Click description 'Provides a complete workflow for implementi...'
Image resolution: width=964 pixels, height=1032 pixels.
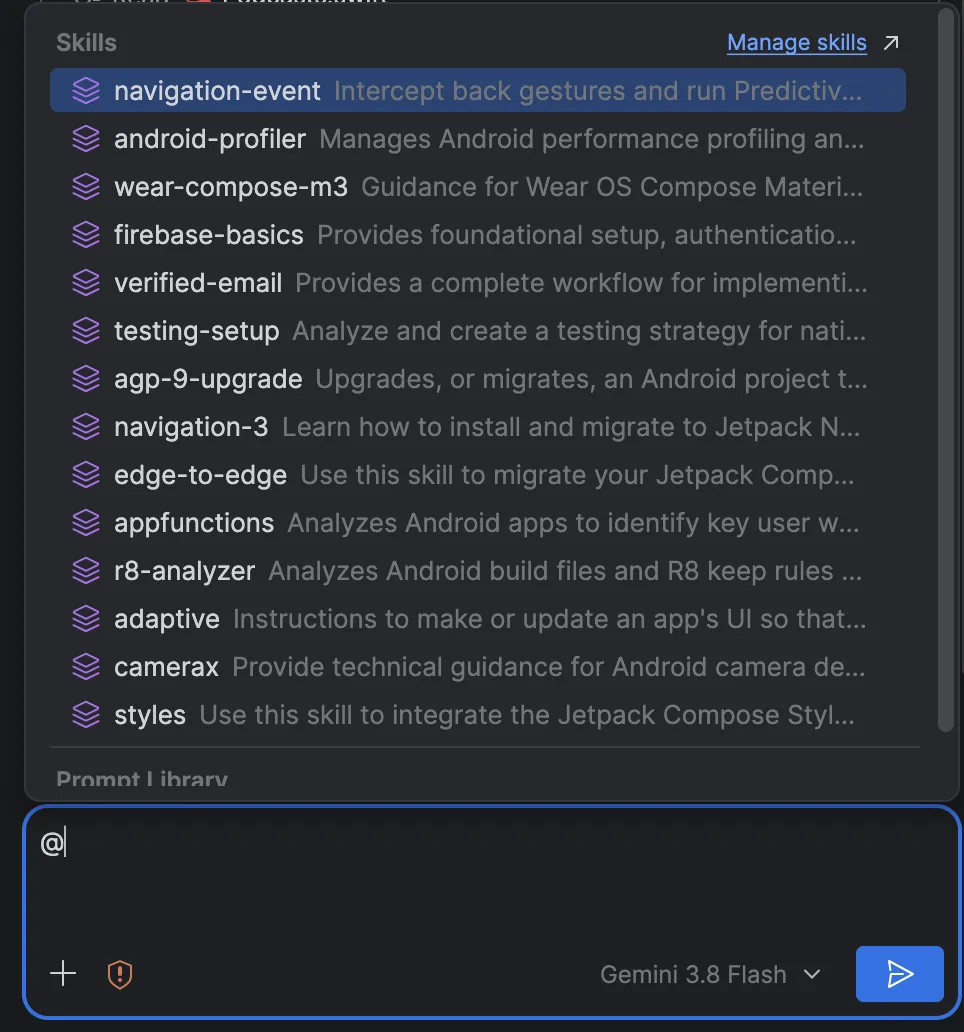click(581, 283)
